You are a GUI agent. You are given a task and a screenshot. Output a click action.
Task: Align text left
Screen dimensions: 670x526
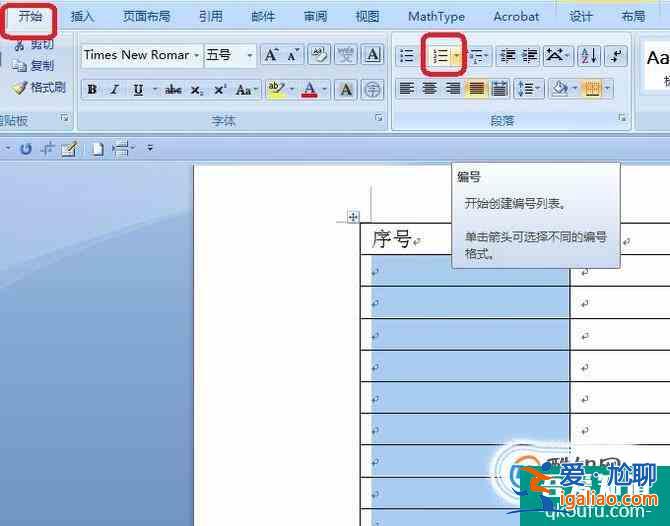pos(406,89)
